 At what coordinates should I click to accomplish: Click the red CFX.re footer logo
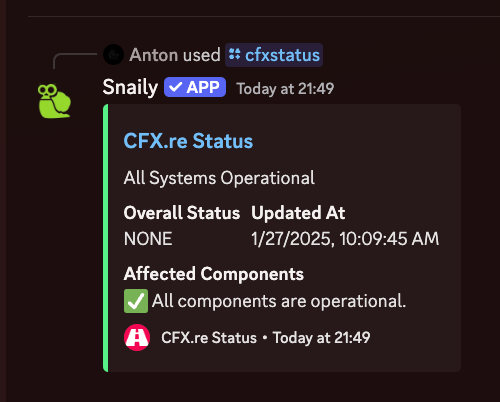pos(137,337)
